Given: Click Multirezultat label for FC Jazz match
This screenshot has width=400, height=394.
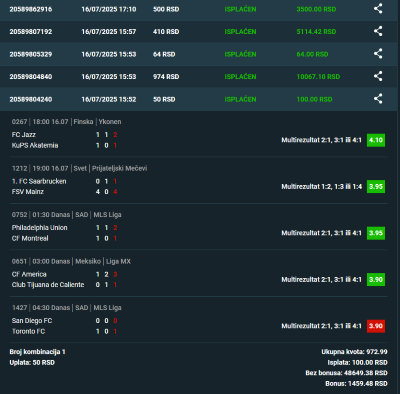Looking at the screenshot, I should point(322,140).
